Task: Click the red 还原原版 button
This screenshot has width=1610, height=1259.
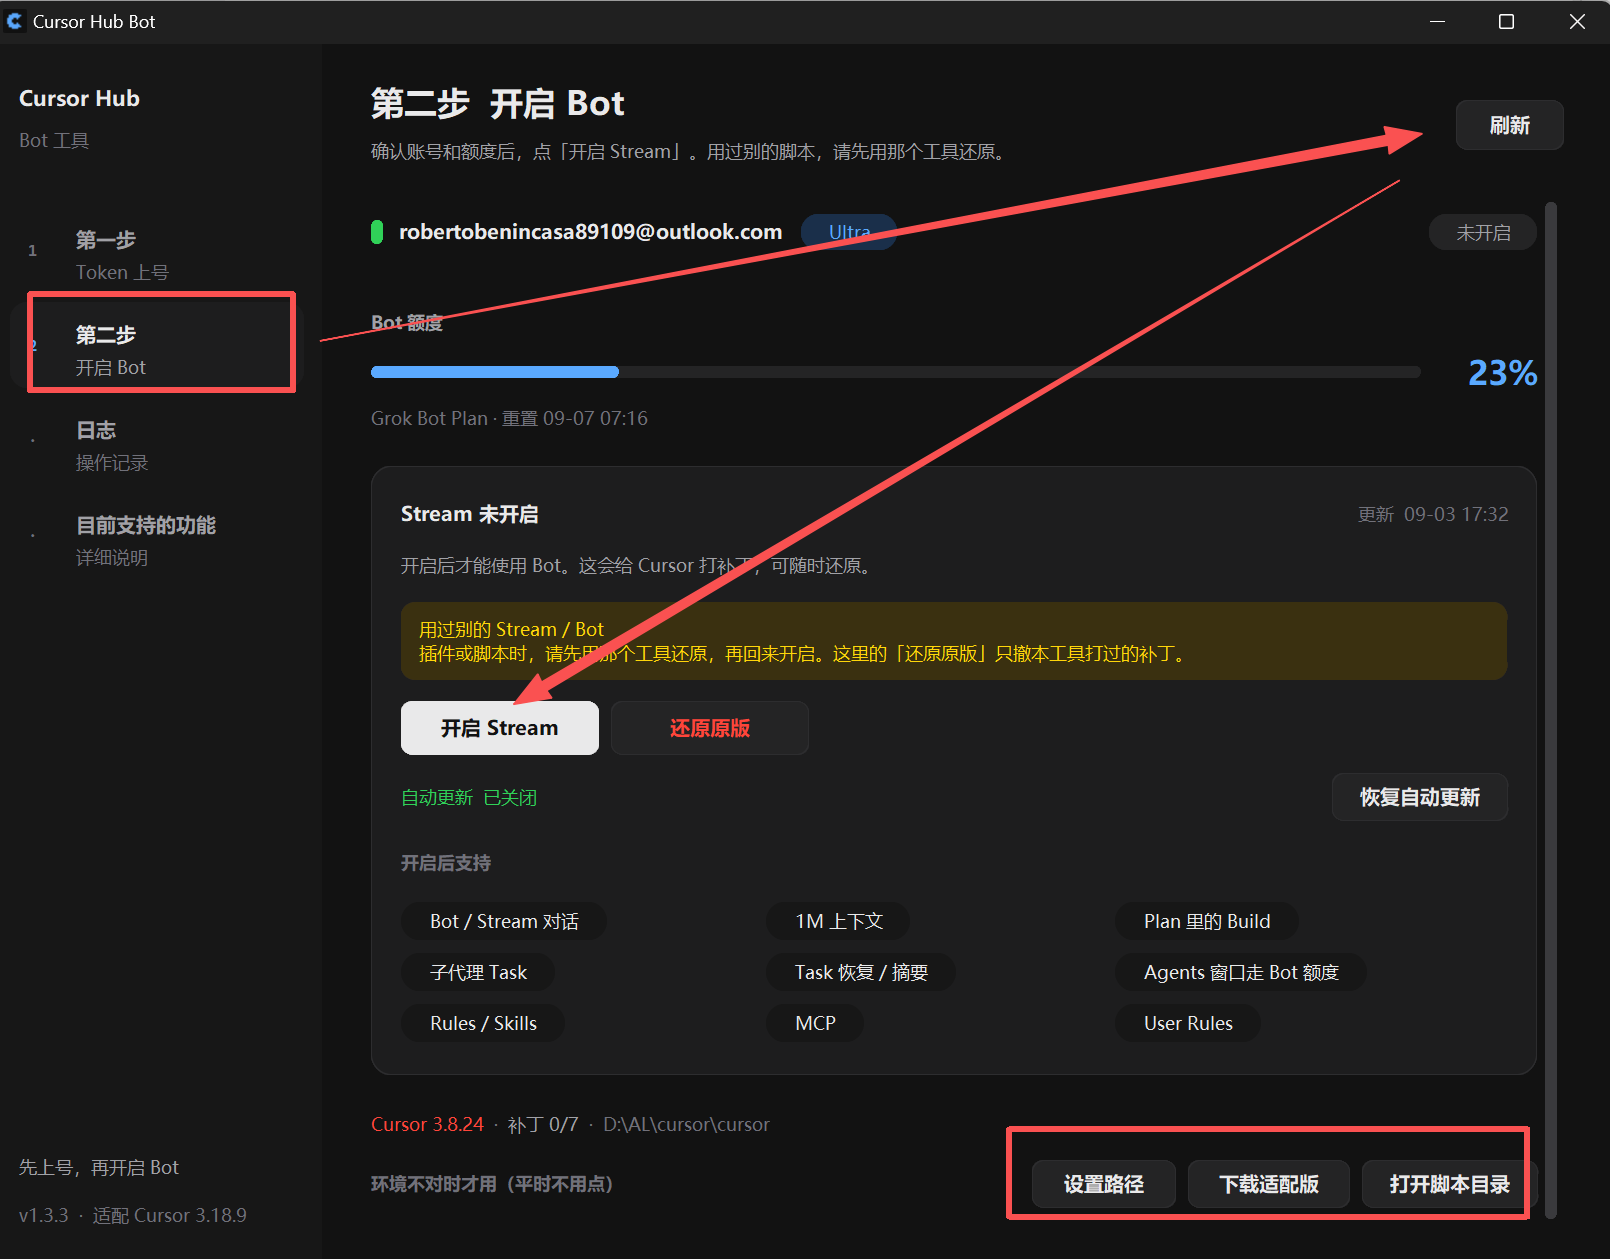Action: [710, 728]
